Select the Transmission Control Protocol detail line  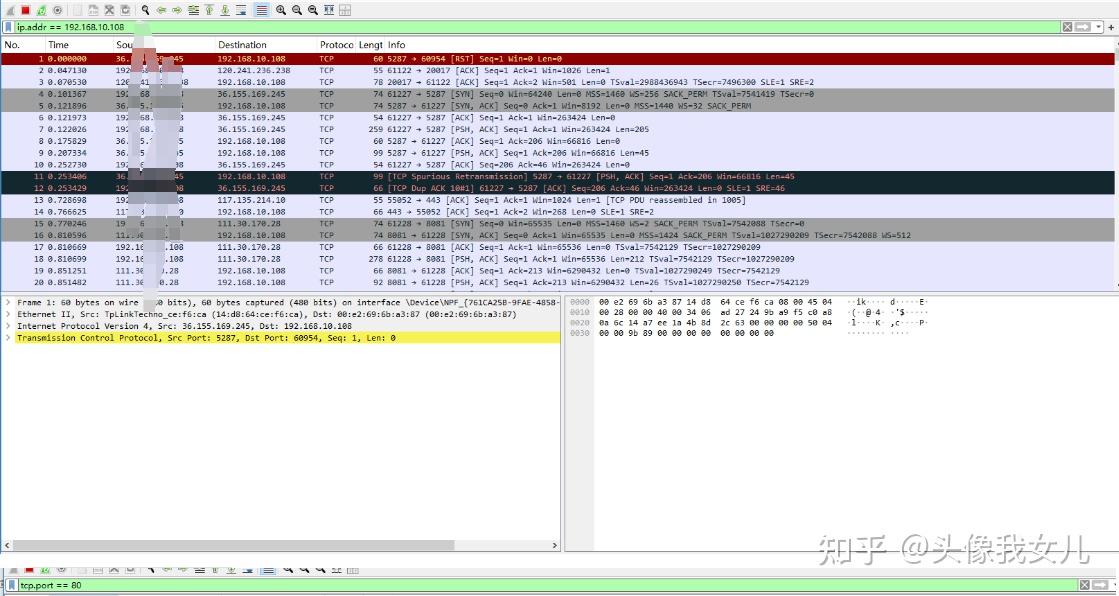point(280,338)
